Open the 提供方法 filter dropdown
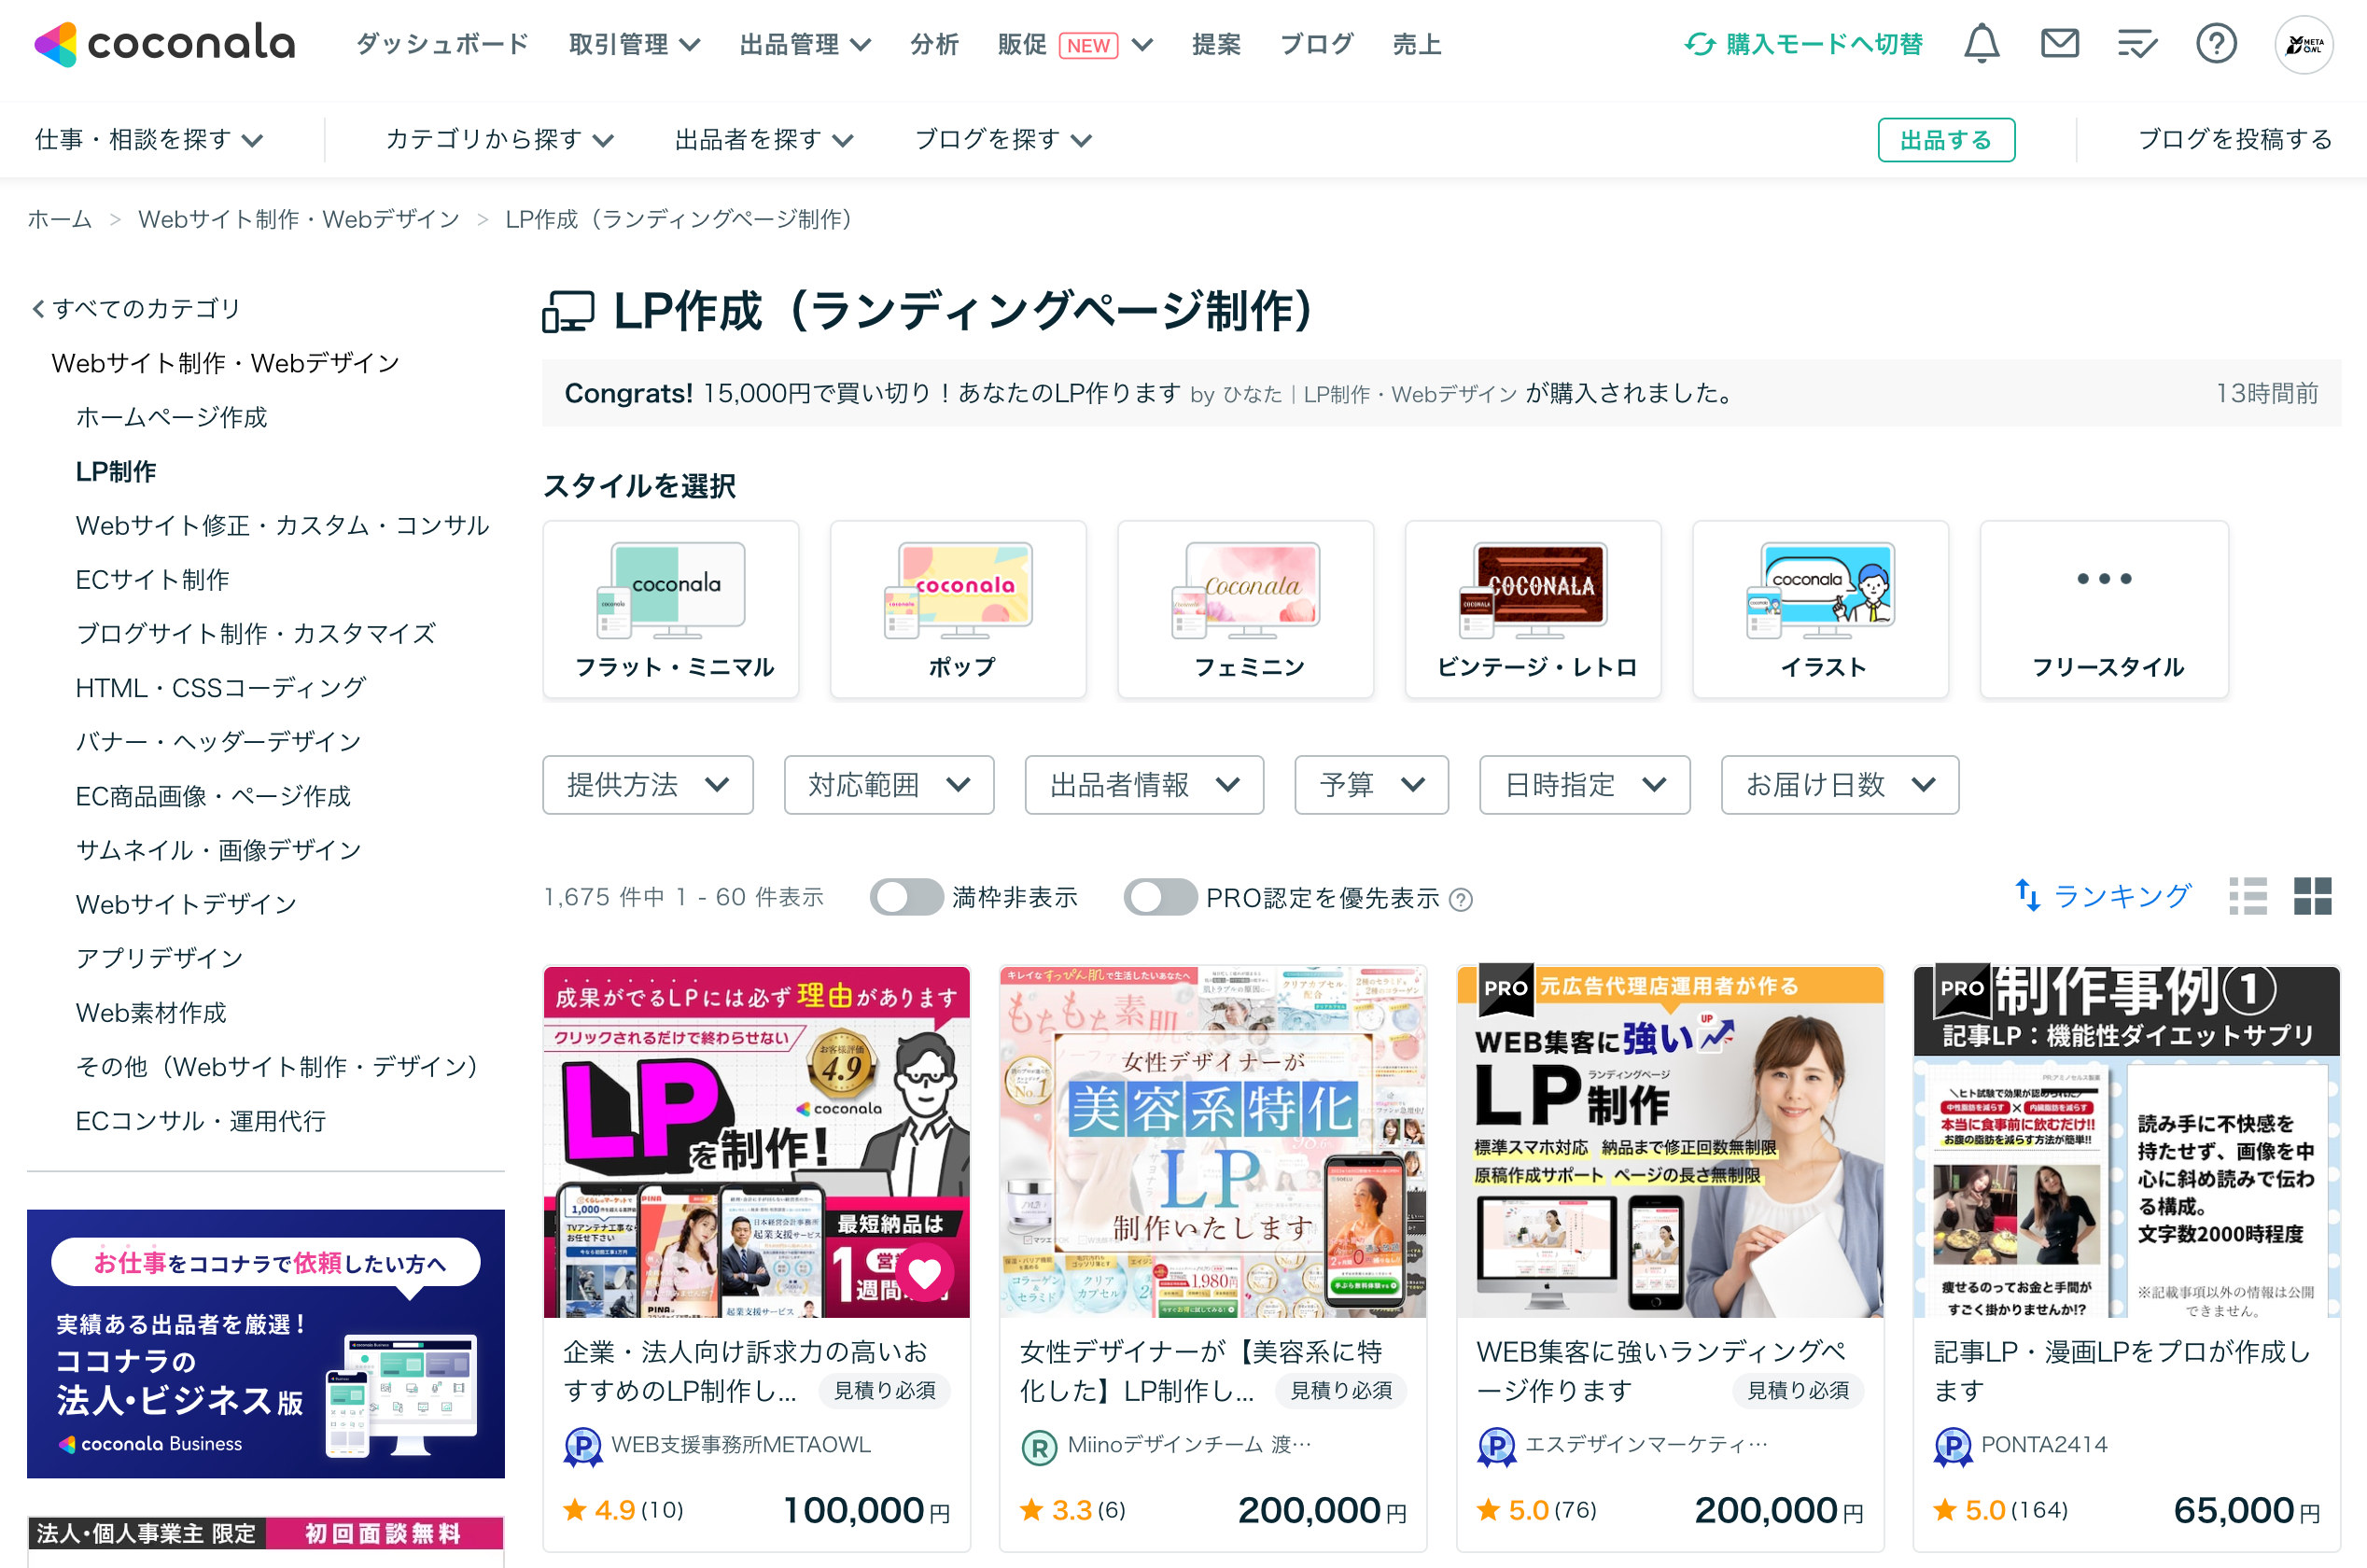 pyautogui.click(x=648, y=785)
